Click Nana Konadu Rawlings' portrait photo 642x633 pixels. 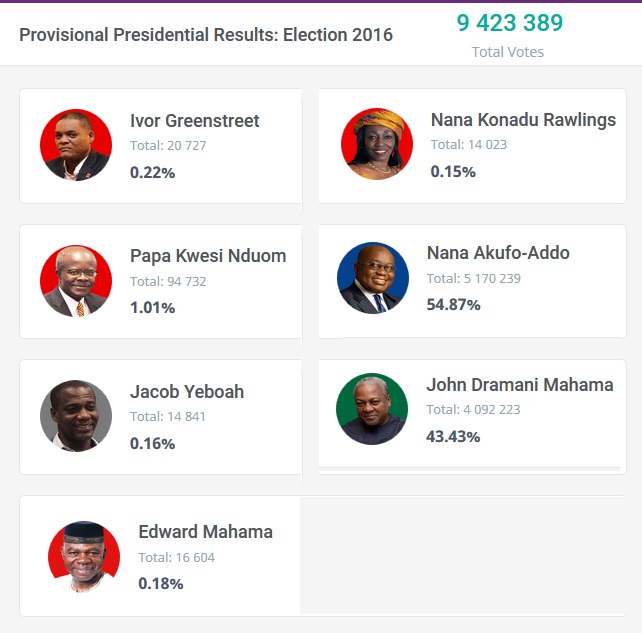click(x=377, y=144)
